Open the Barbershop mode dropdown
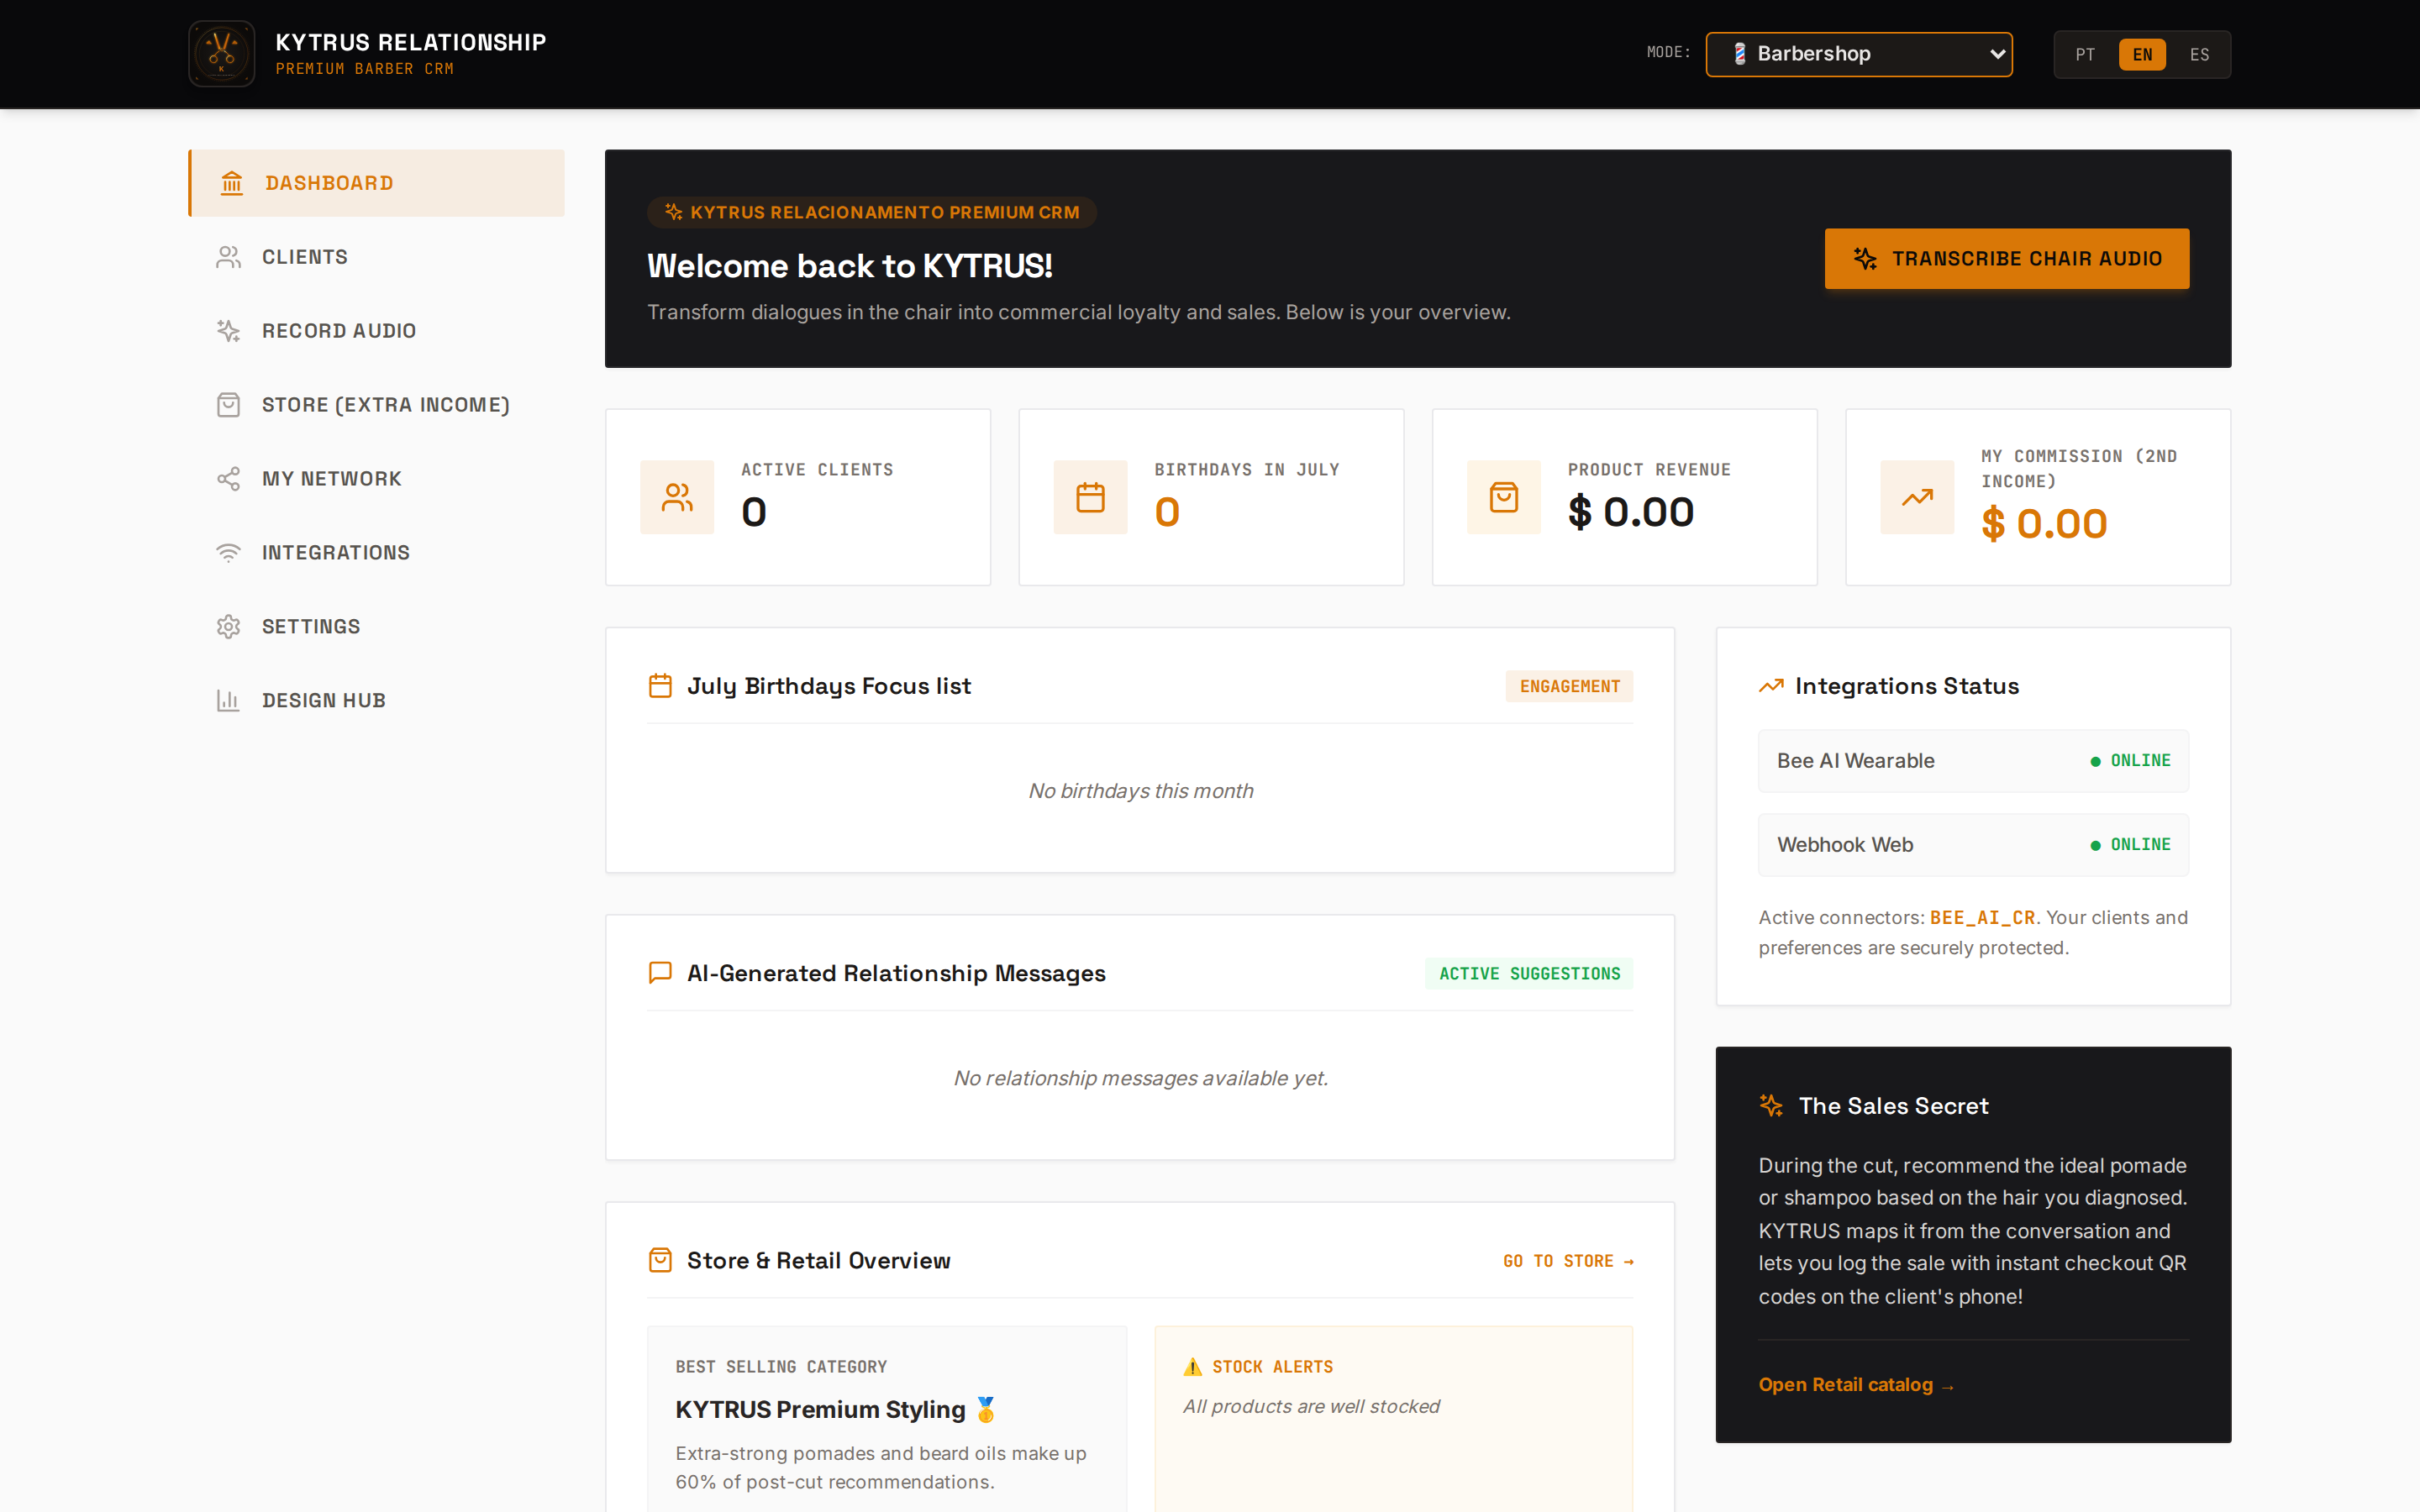This screenshot has height=1512, width=2420. [1859, 54]
